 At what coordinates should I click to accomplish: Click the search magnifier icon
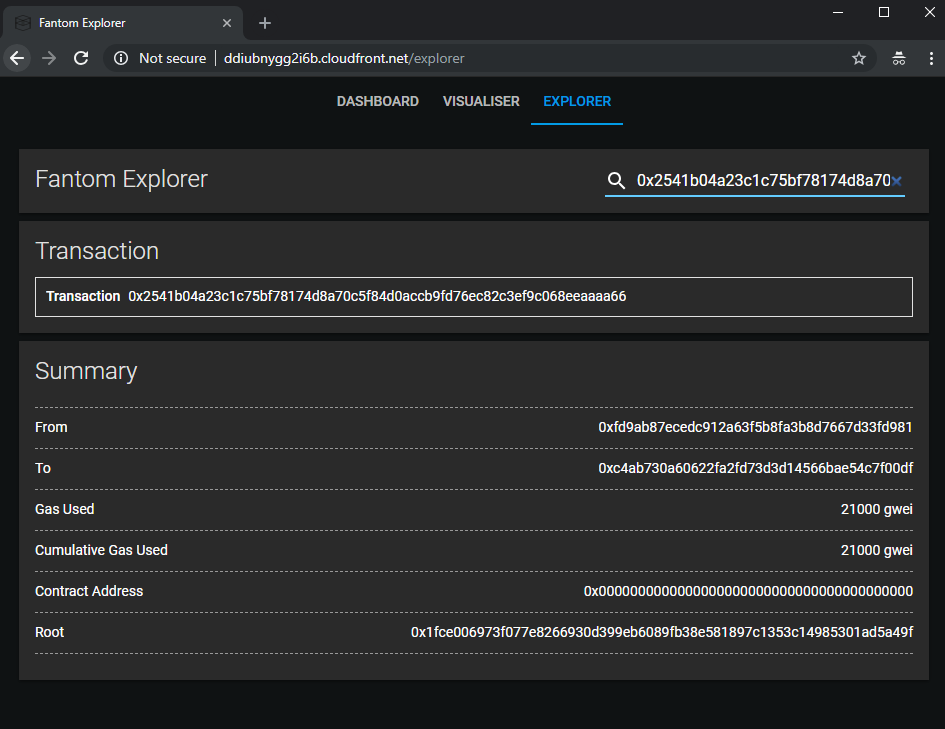tap(616, 180)
